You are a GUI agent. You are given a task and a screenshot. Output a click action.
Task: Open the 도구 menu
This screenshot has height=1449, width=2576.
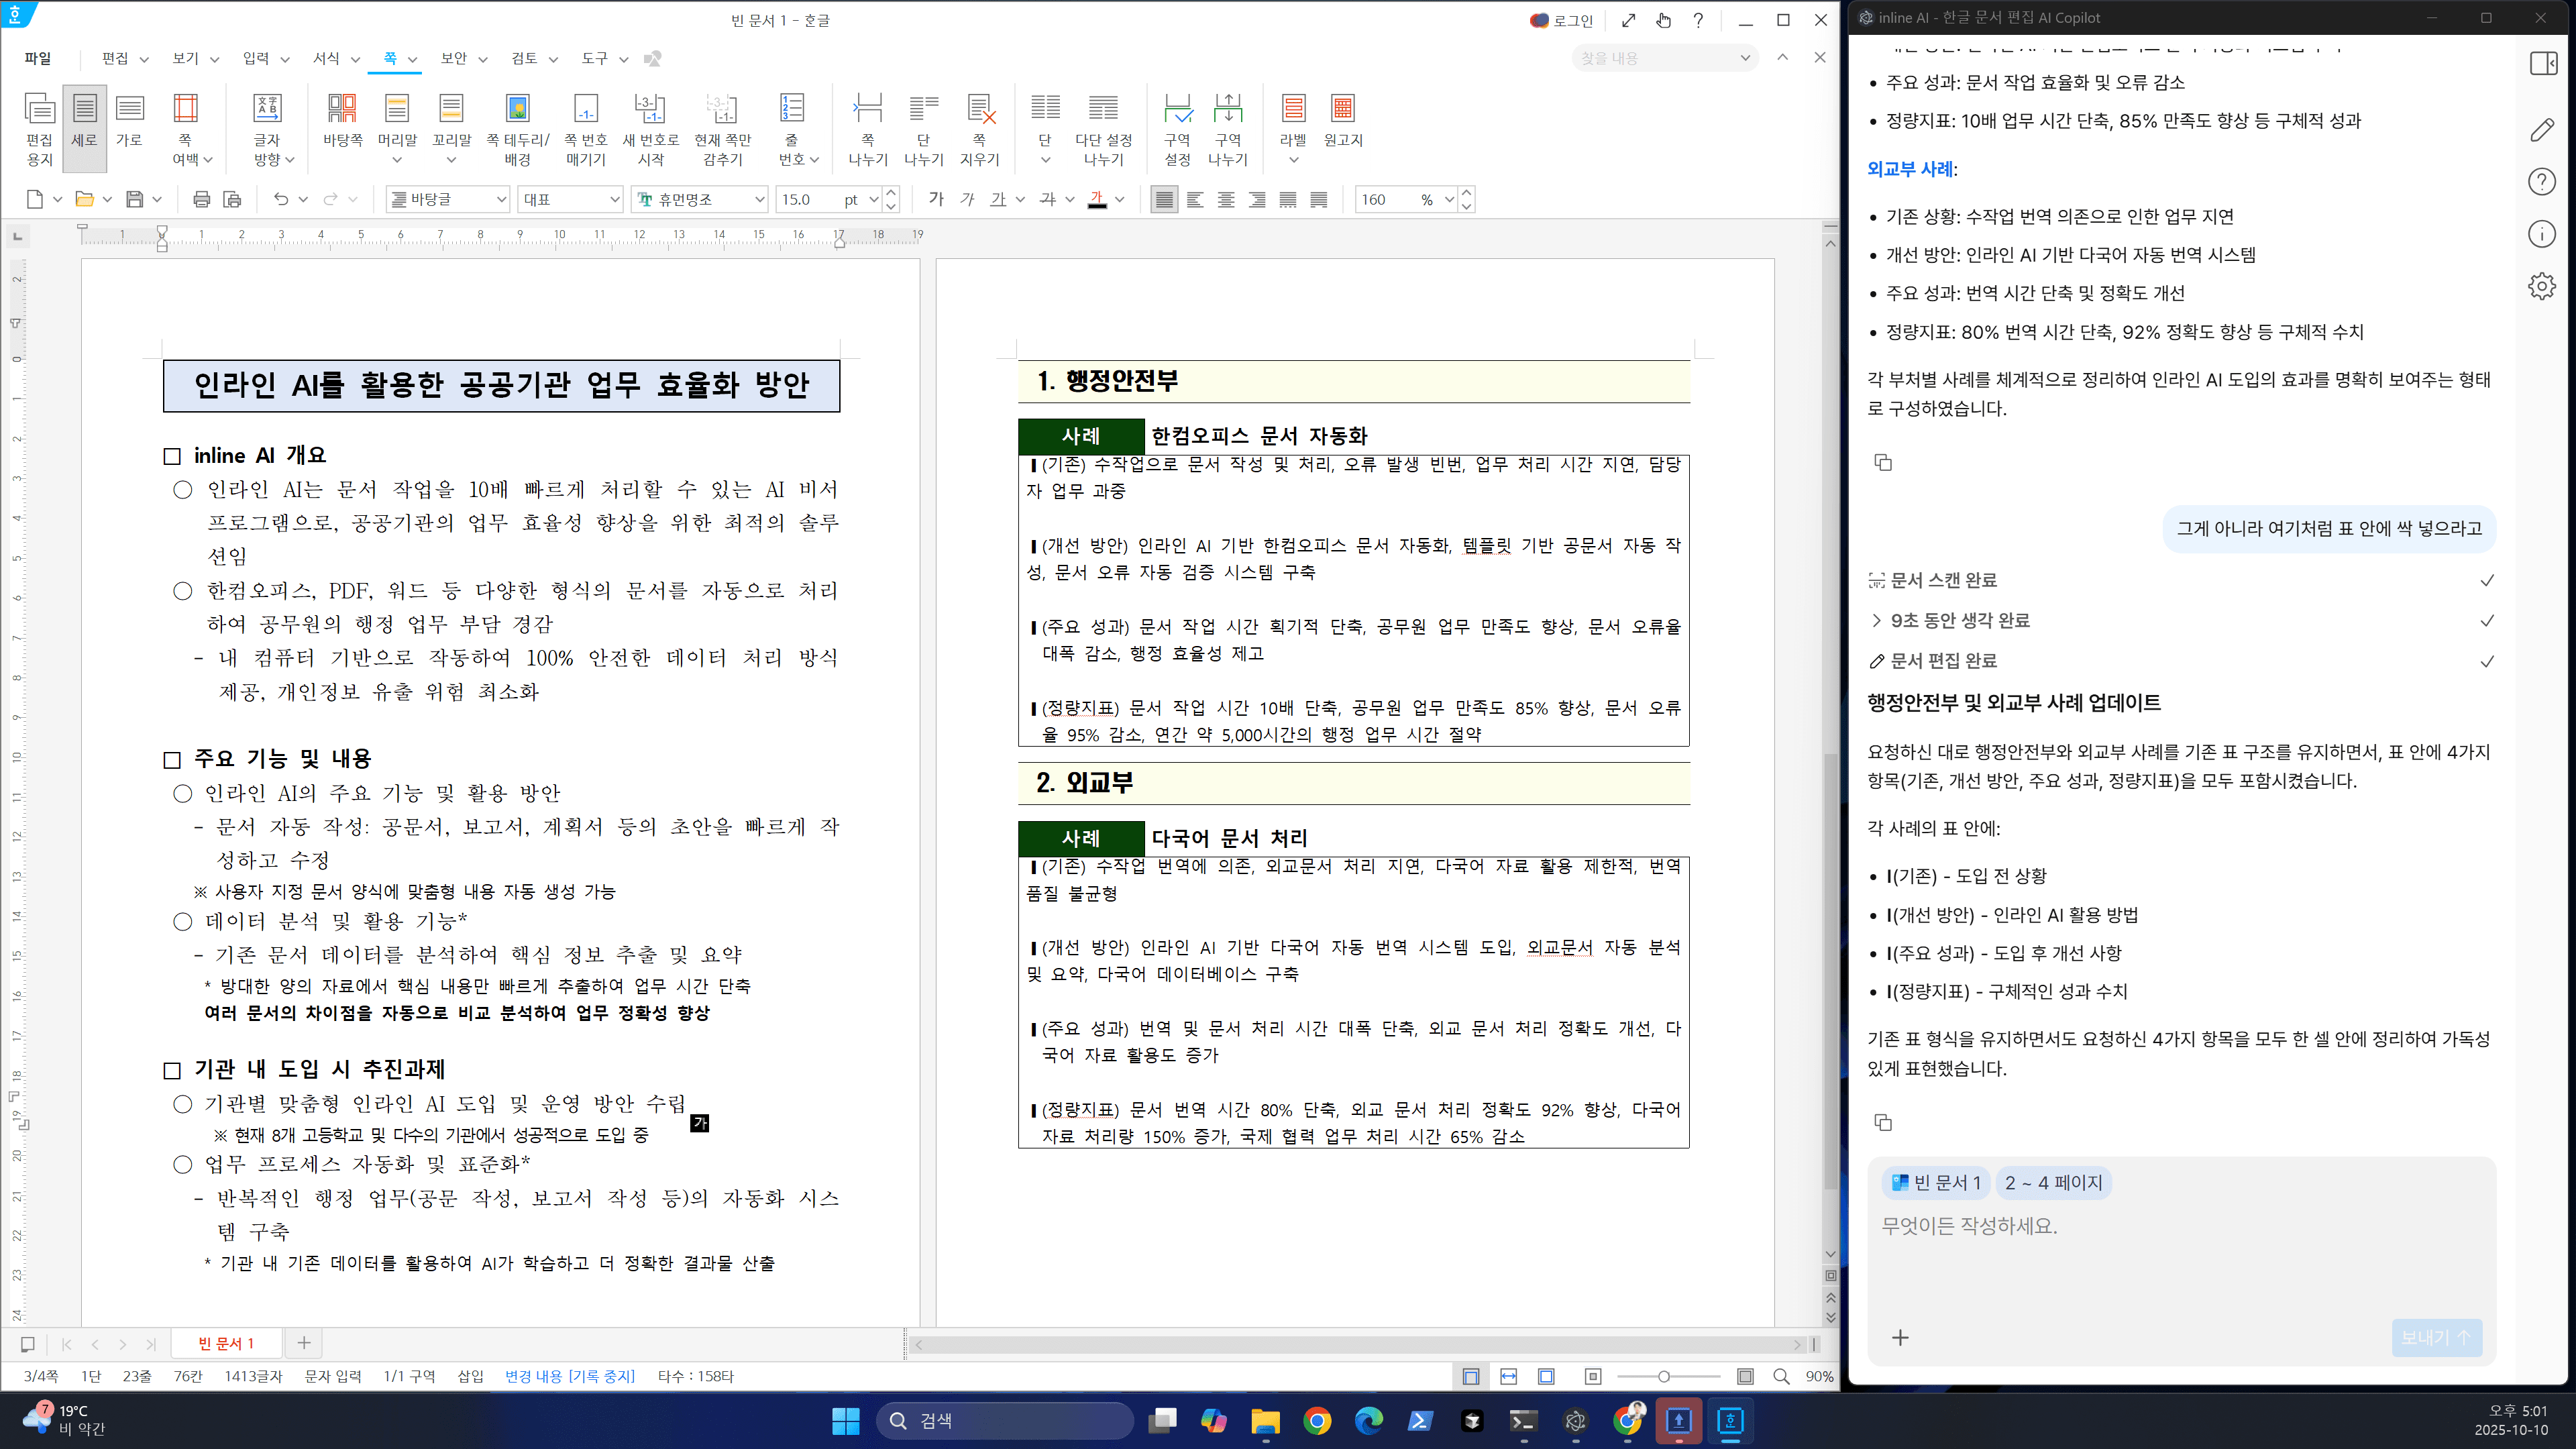point(594,58)
